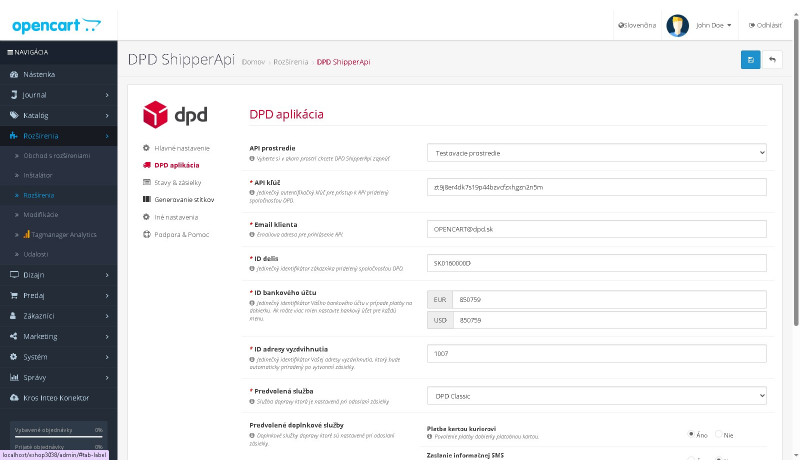Click the Správy chart icon
This screenshot has height=470, width=800.
pos(14,378)
